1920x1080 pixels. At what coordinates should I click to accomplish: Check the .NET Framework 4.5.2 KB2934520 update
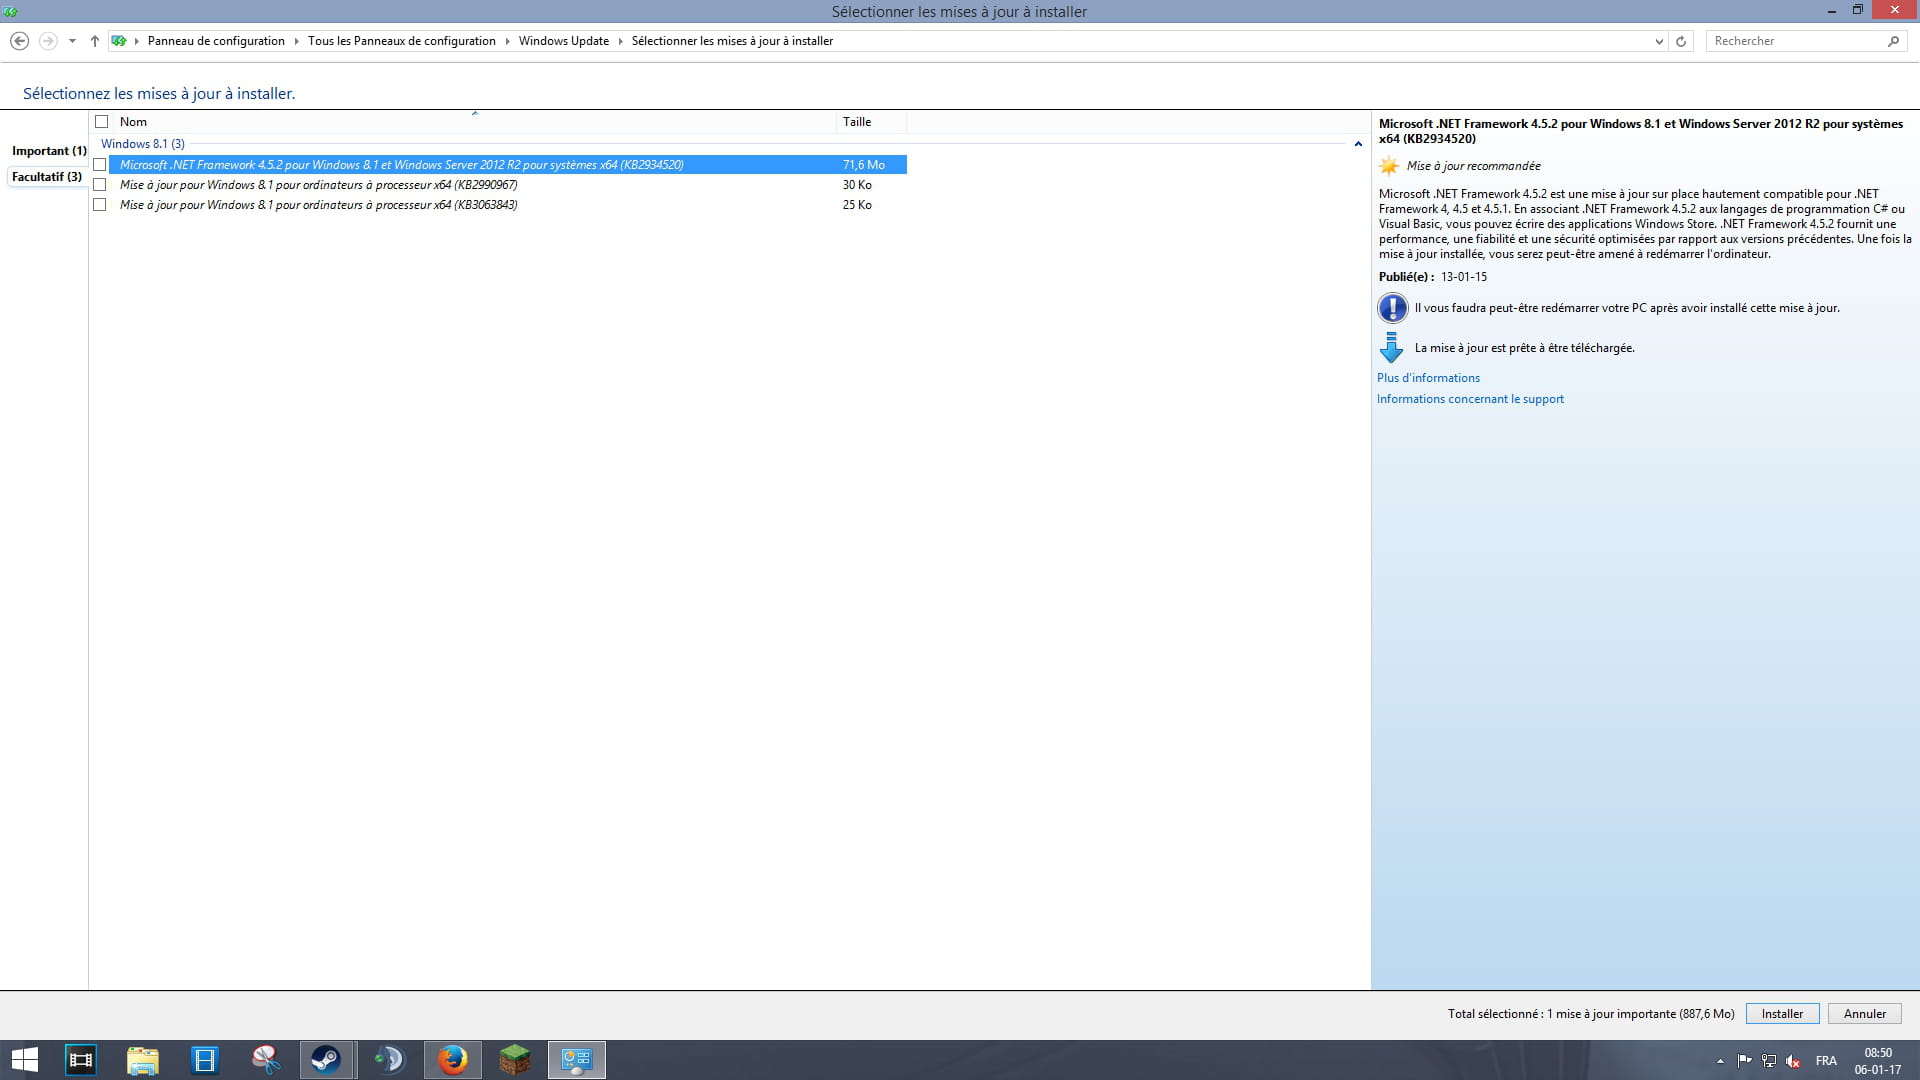(100, 165)
